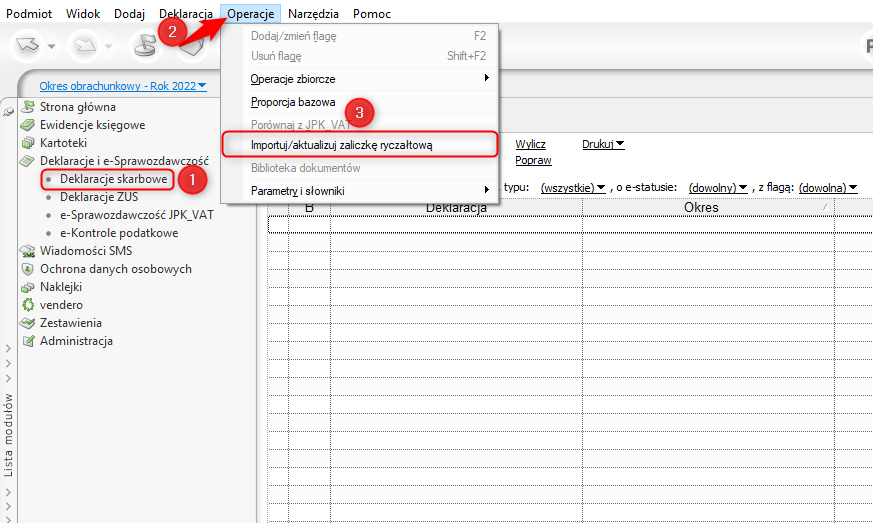Select e-Kontrole podatkowe item

119,233
